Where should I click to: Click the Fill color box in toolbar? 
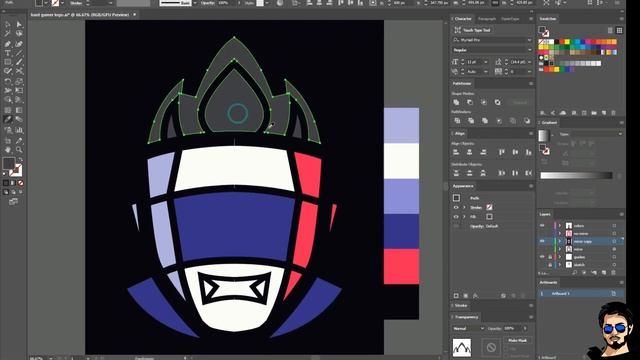coord(8,163)
